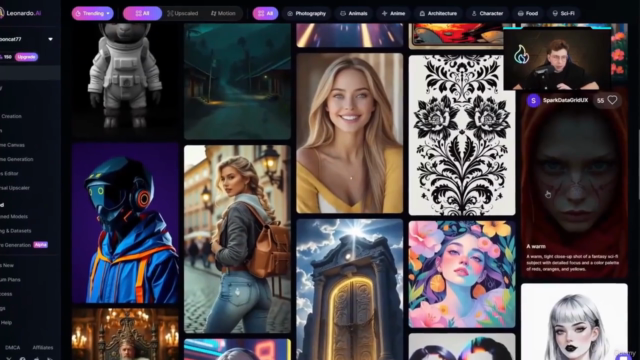Screen dimensions: 640x360
Task: Click the Leonardo.Ai logo
Action: pos(20,13)
